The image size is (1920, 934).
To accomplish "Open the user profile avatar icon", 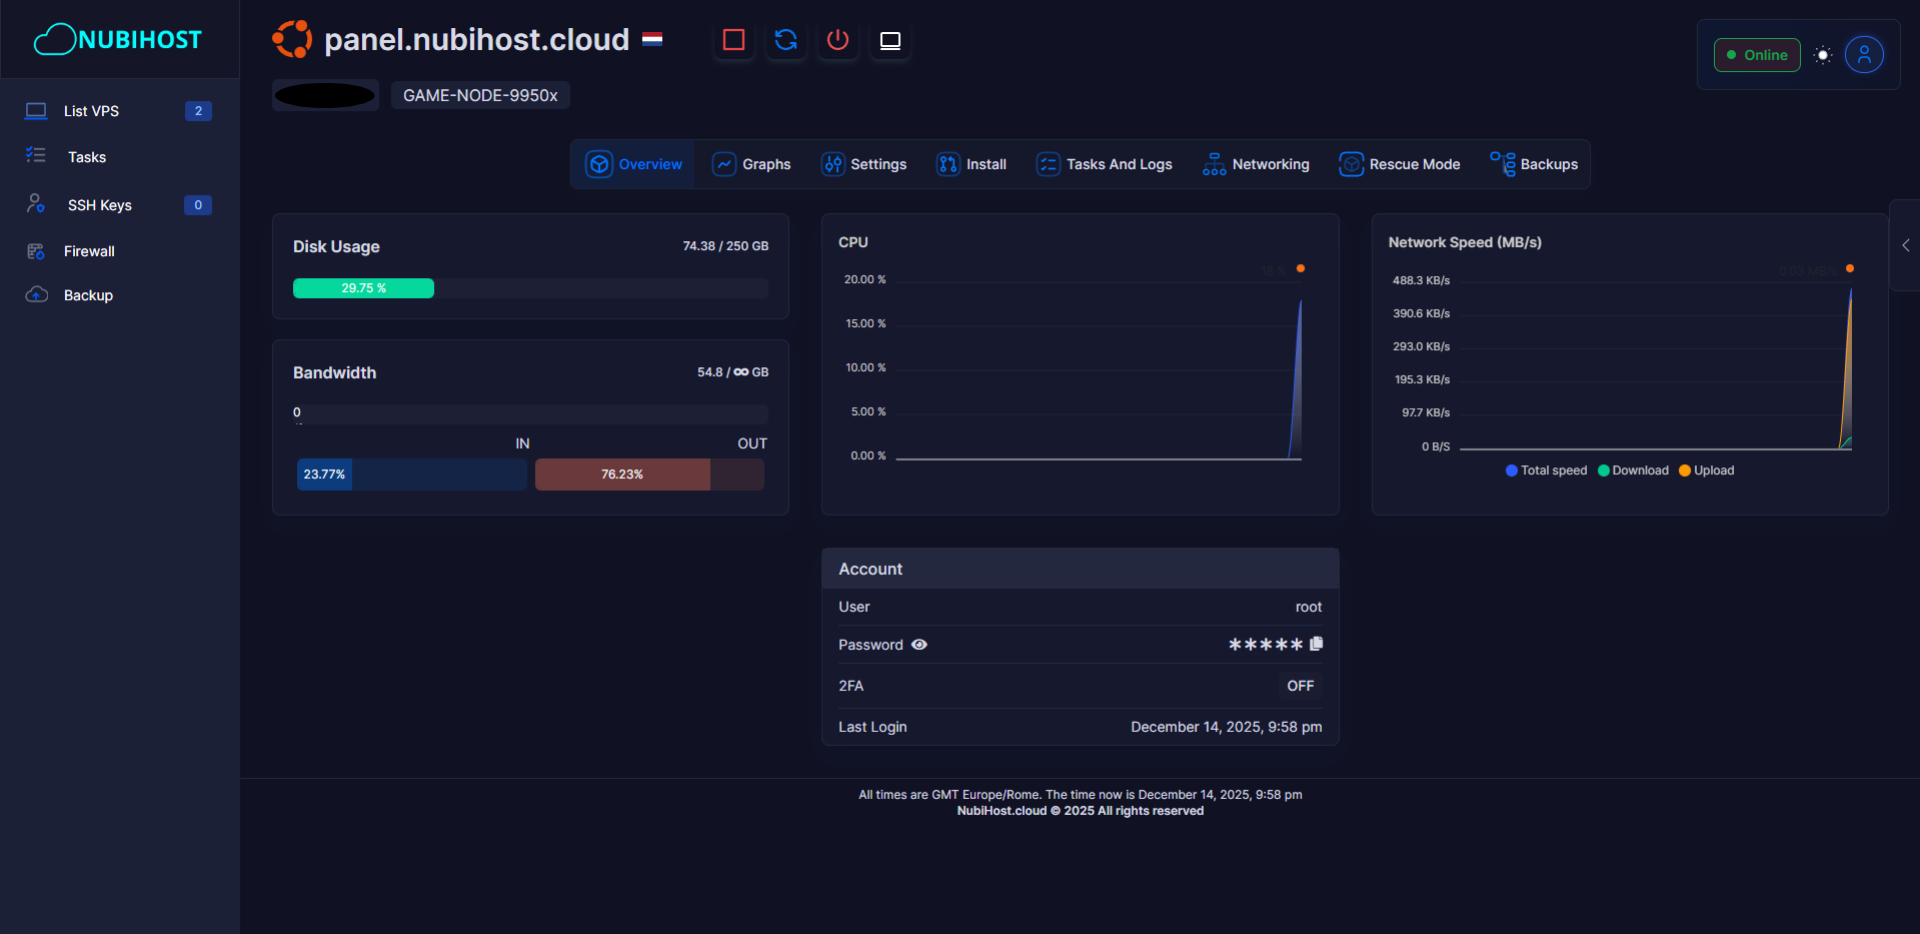I will 1864,55.
